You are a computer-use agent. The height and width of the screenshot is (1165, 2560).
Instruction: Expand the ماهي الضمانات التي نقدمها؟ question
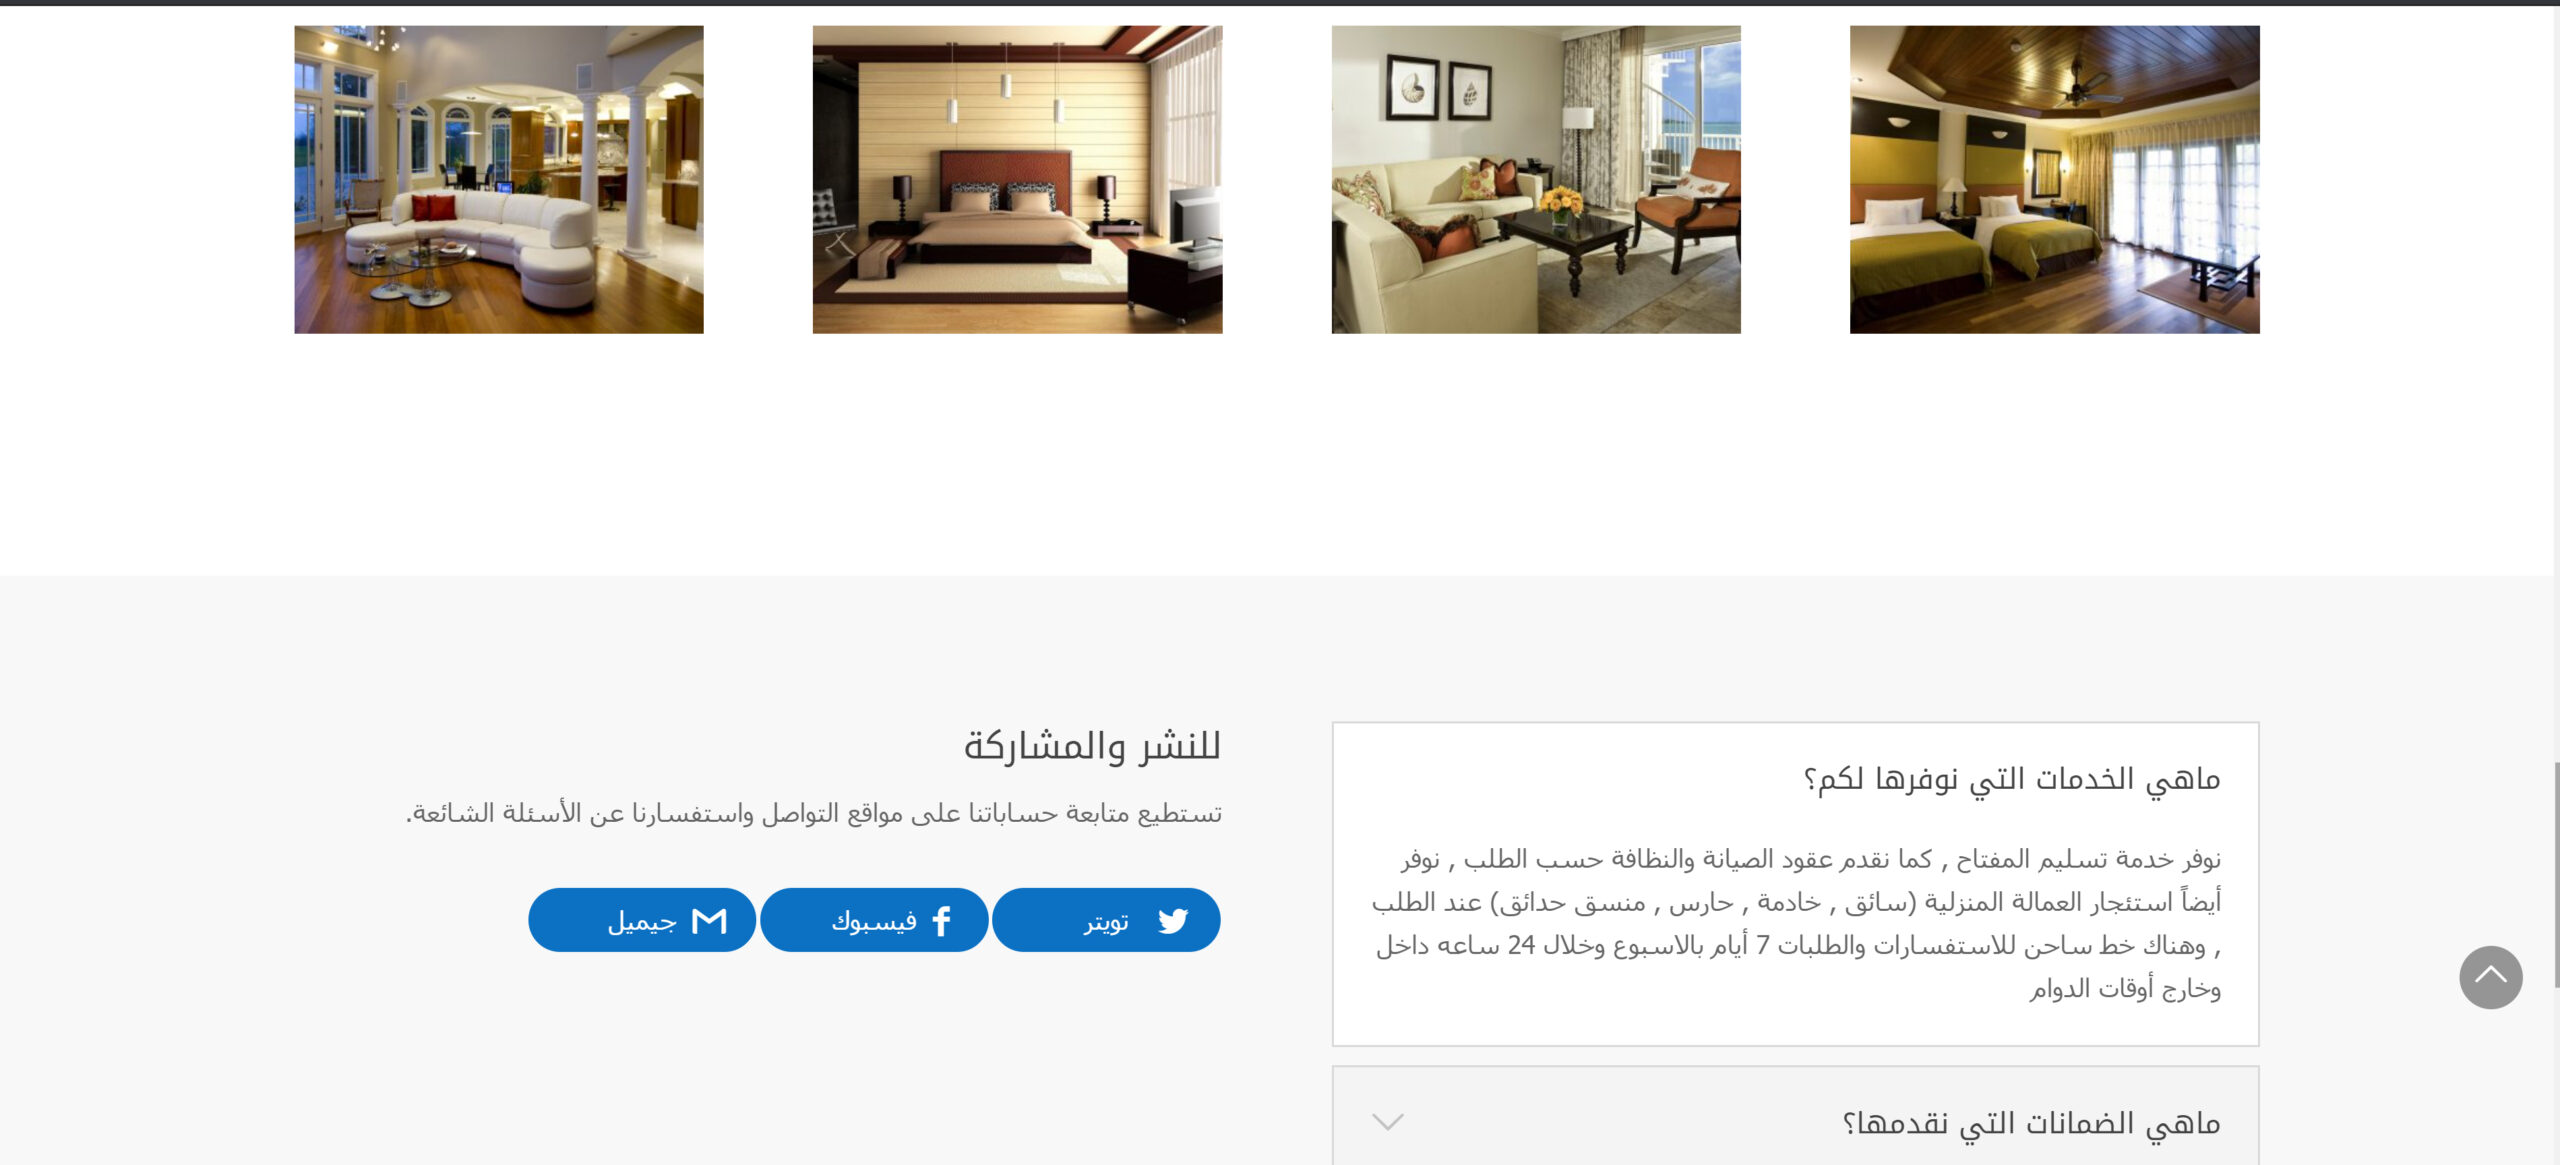pos(2031,1123)
